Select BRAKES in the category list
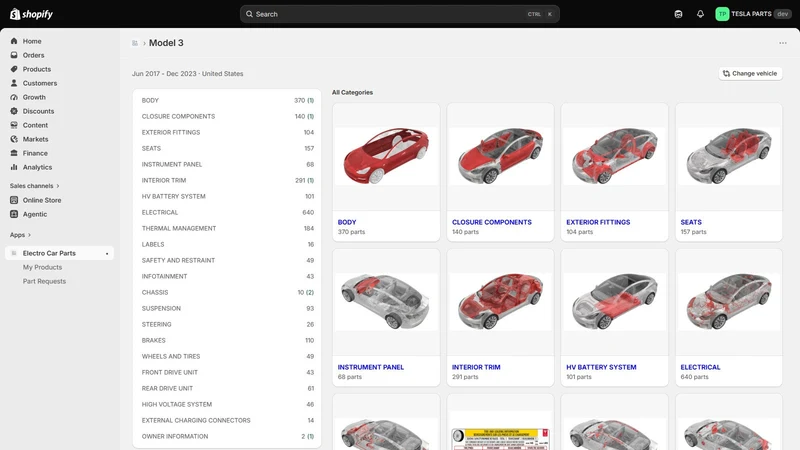 point(228,340)
